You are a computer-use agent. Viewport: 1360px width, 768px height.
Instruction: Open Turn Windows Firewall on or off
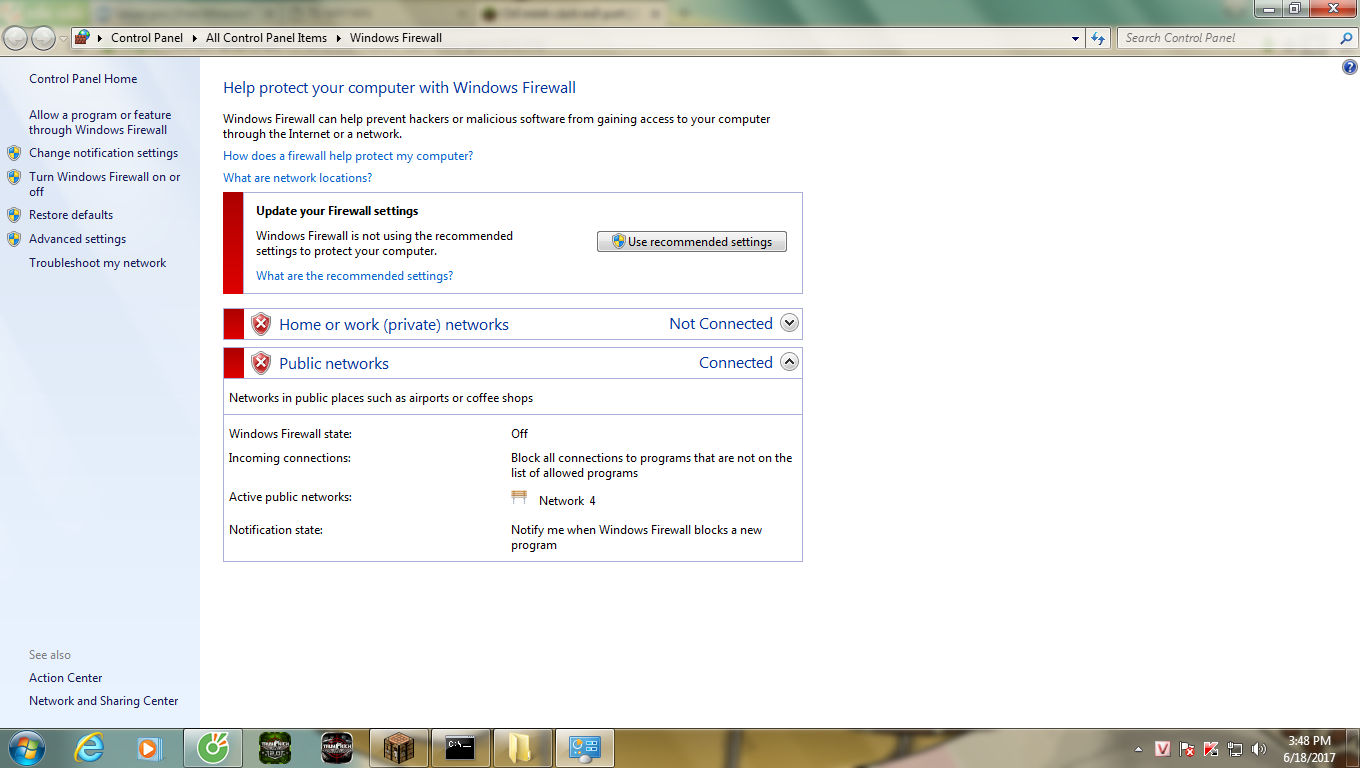(105, 184)
